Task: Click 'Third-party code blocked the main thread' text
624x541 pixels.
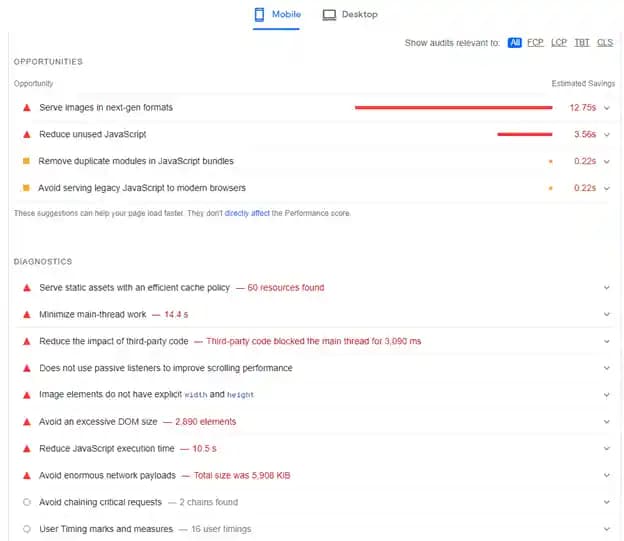Action: click(314, 342)
